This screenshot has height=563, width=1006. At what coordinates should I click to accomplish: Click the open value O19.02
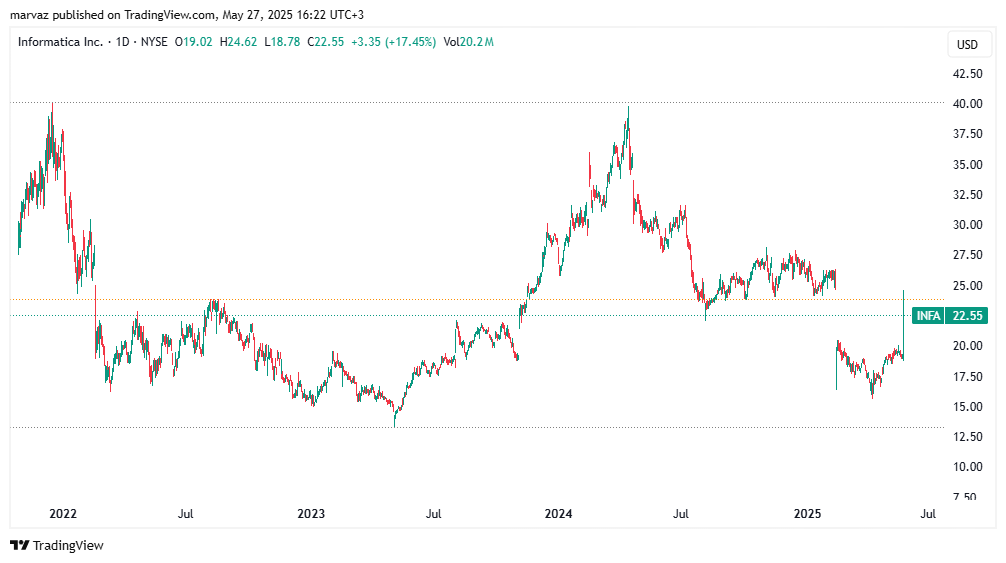tap(193, 42)
